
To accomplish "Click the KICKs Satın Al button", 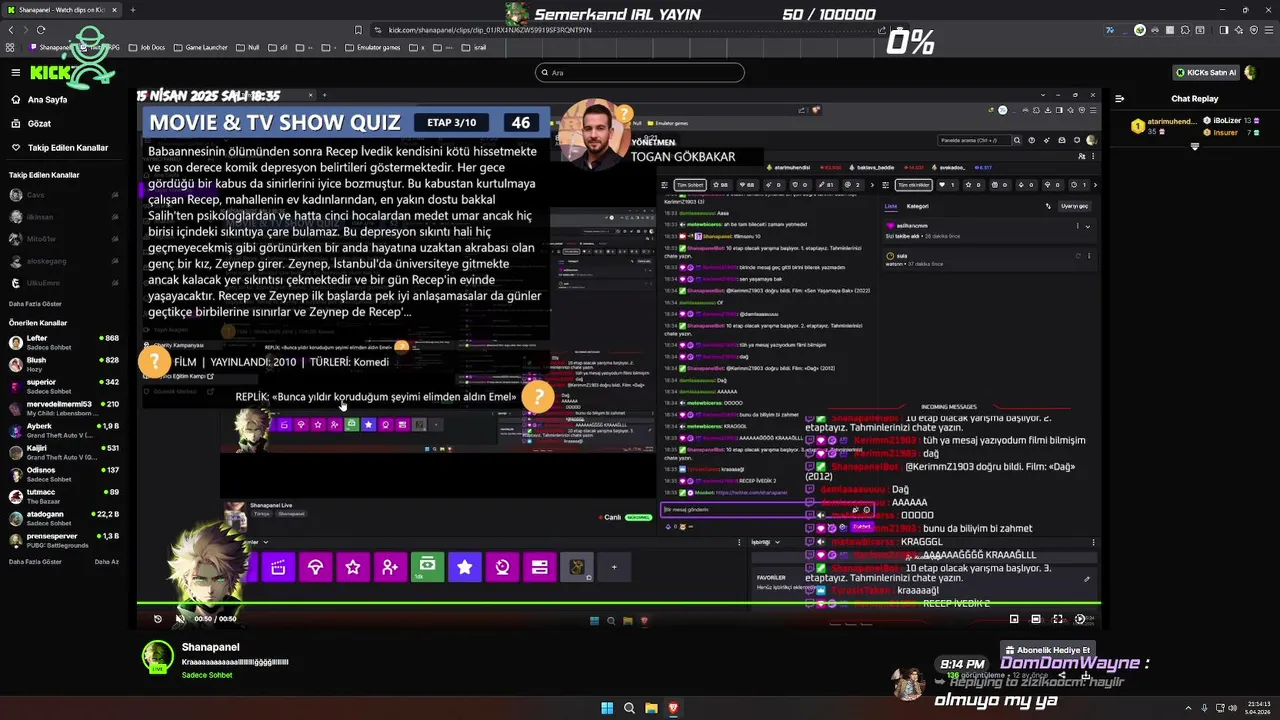I will [1206, 72].
